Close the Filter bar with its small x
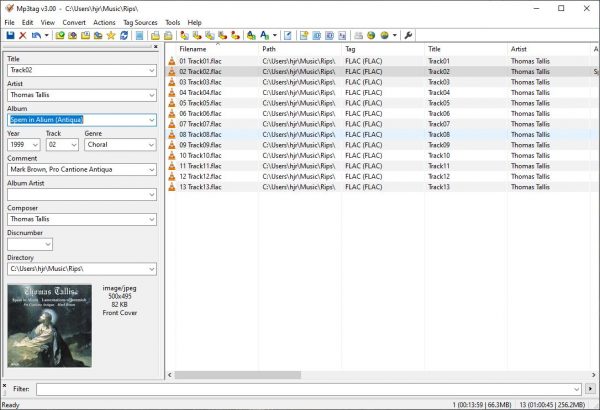 click(4, 385)
